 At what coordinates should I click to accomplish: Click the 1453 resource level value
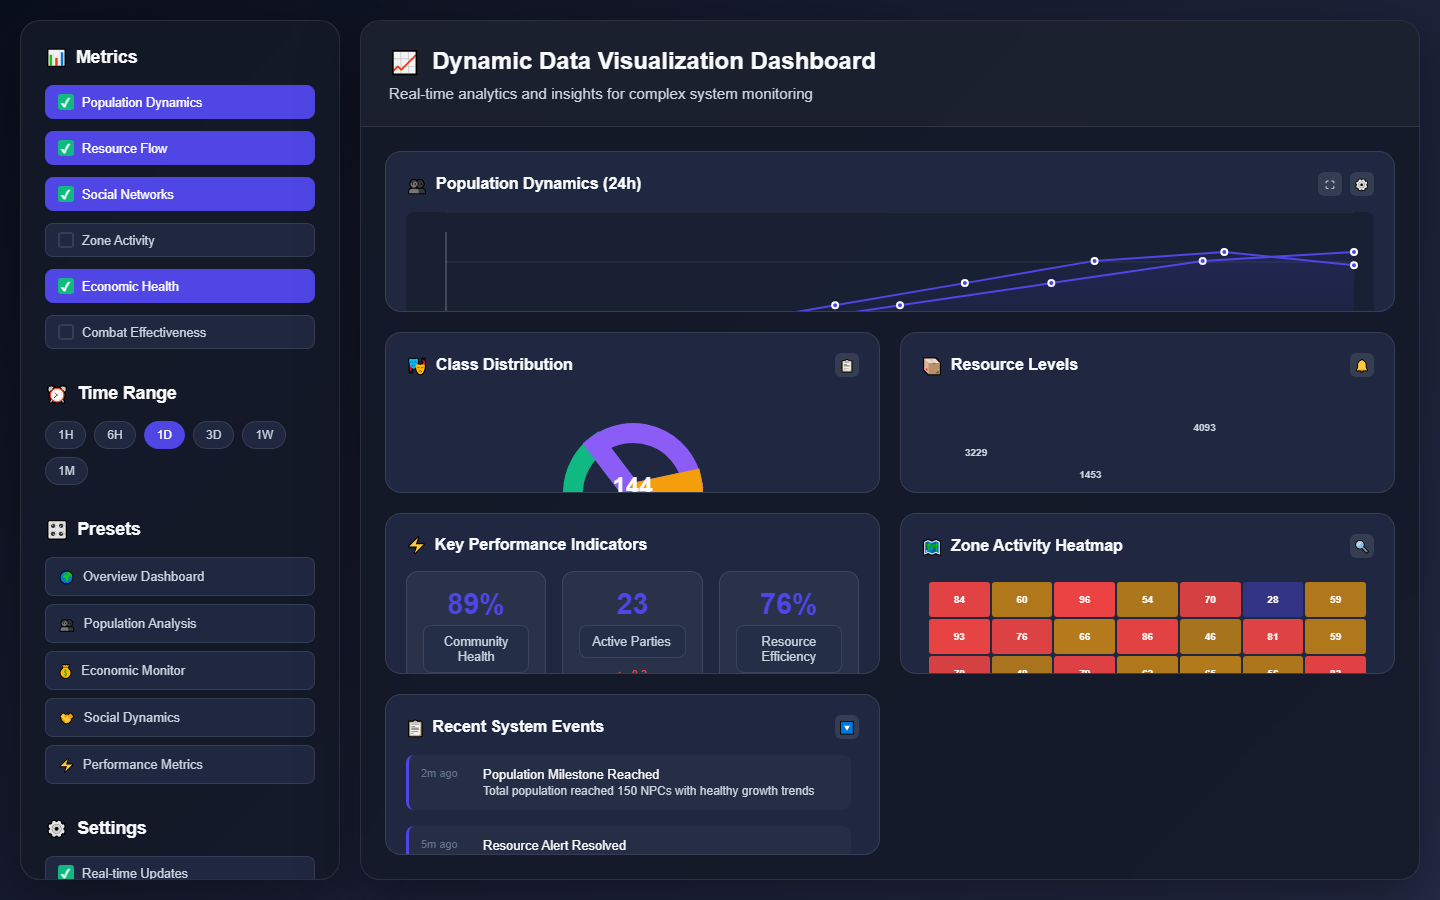(x=1090, y=475)
